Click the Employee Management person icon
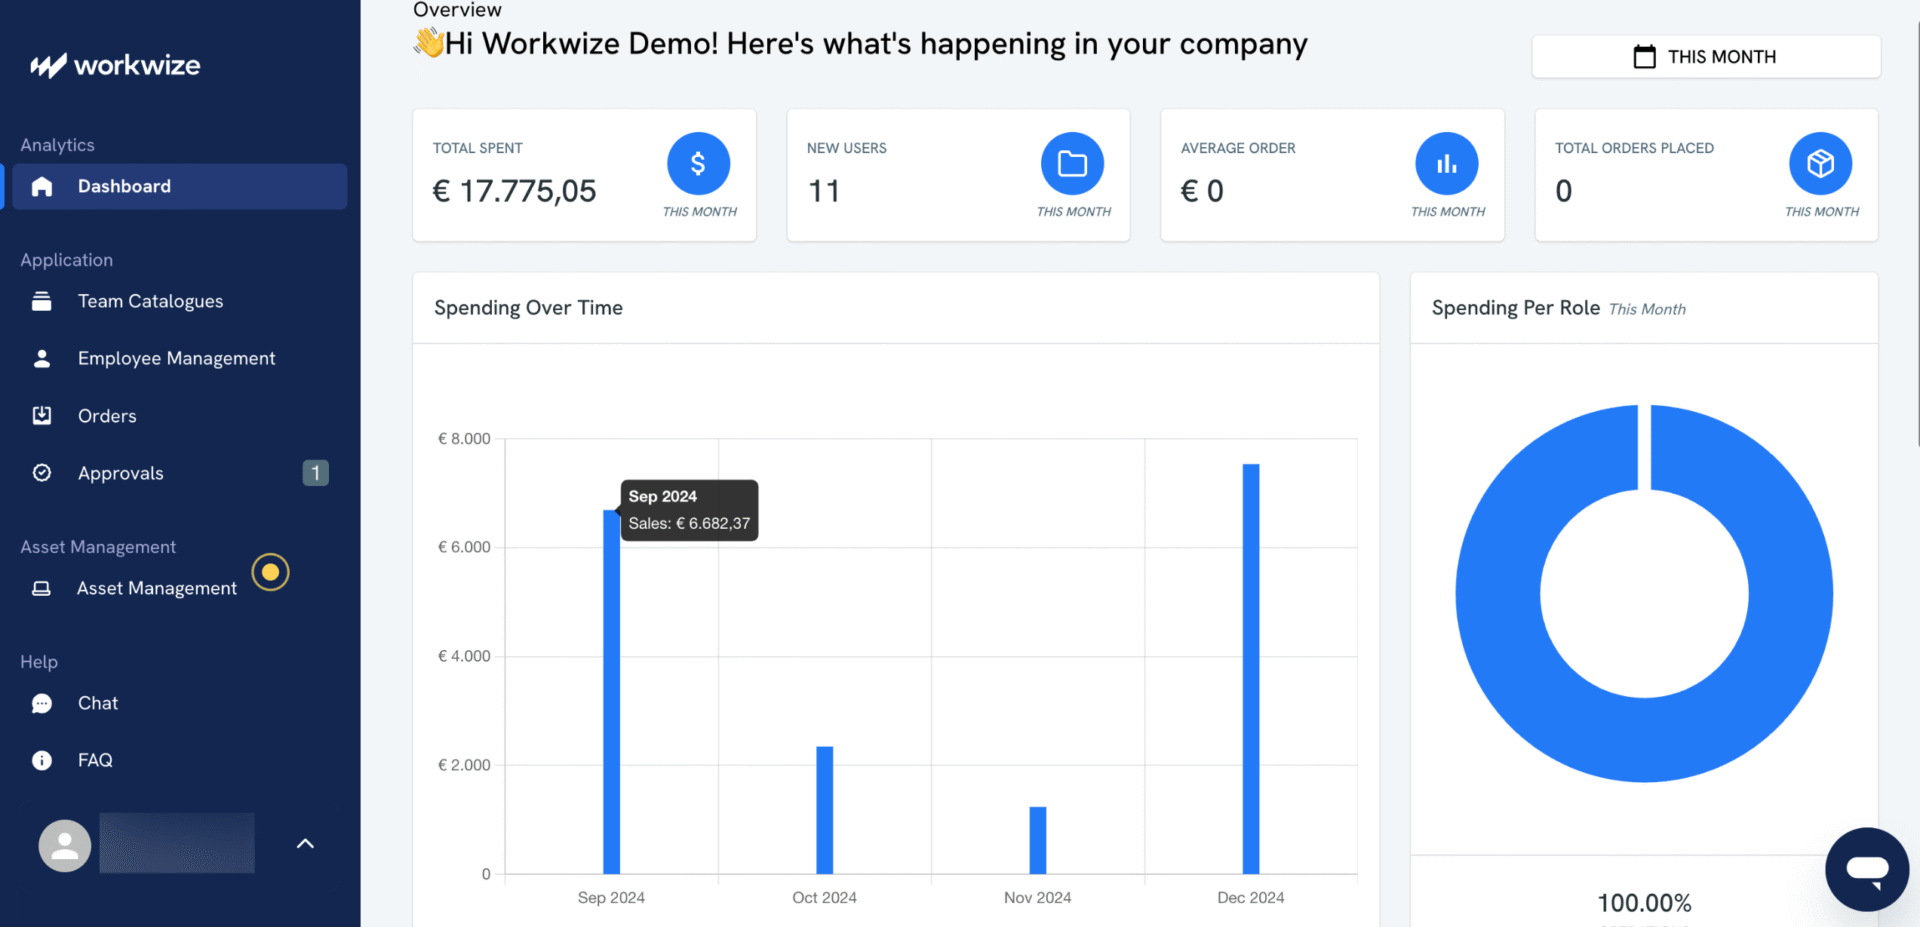The width and height of the screenshot is (1920, 927). [41, 358]
